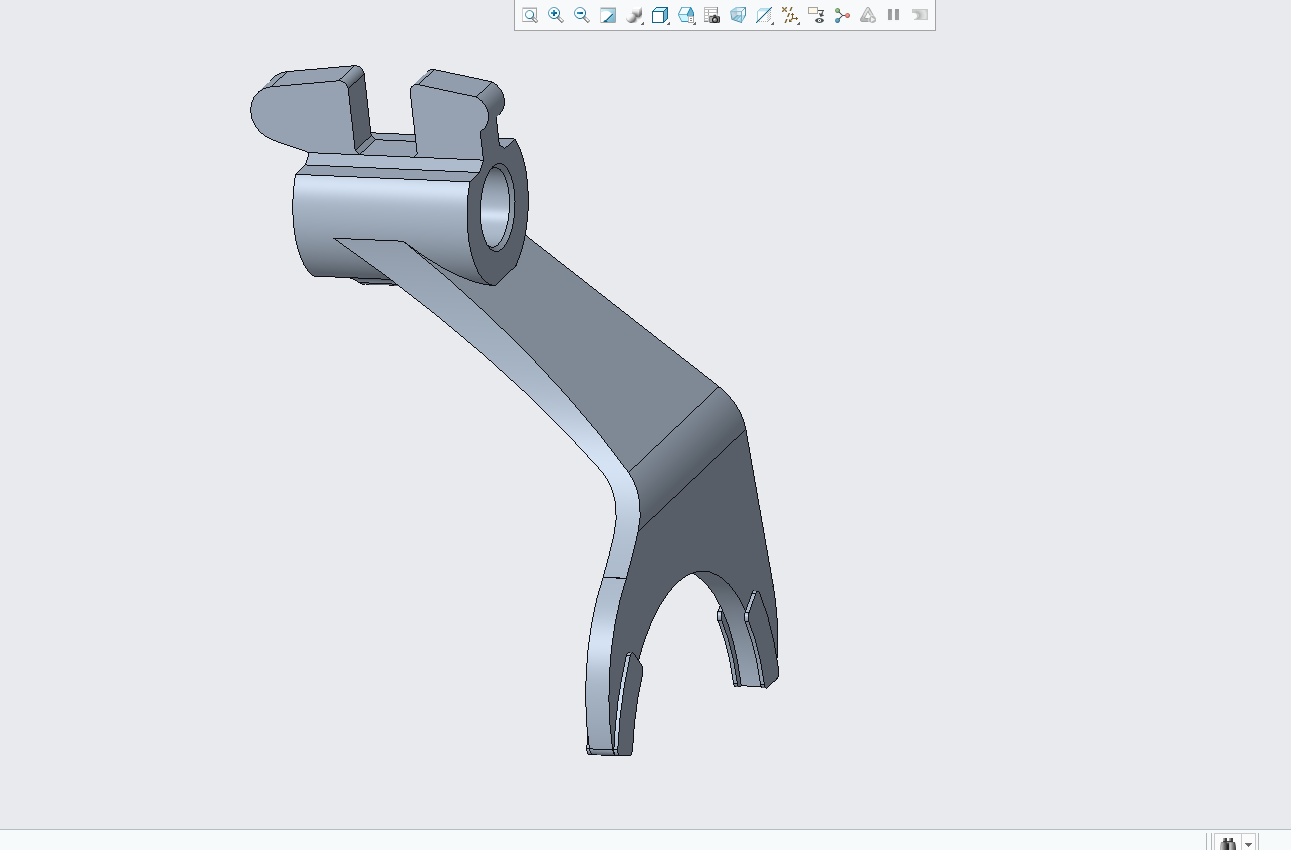Toggle the Annotation Display icon

point(816,15)
